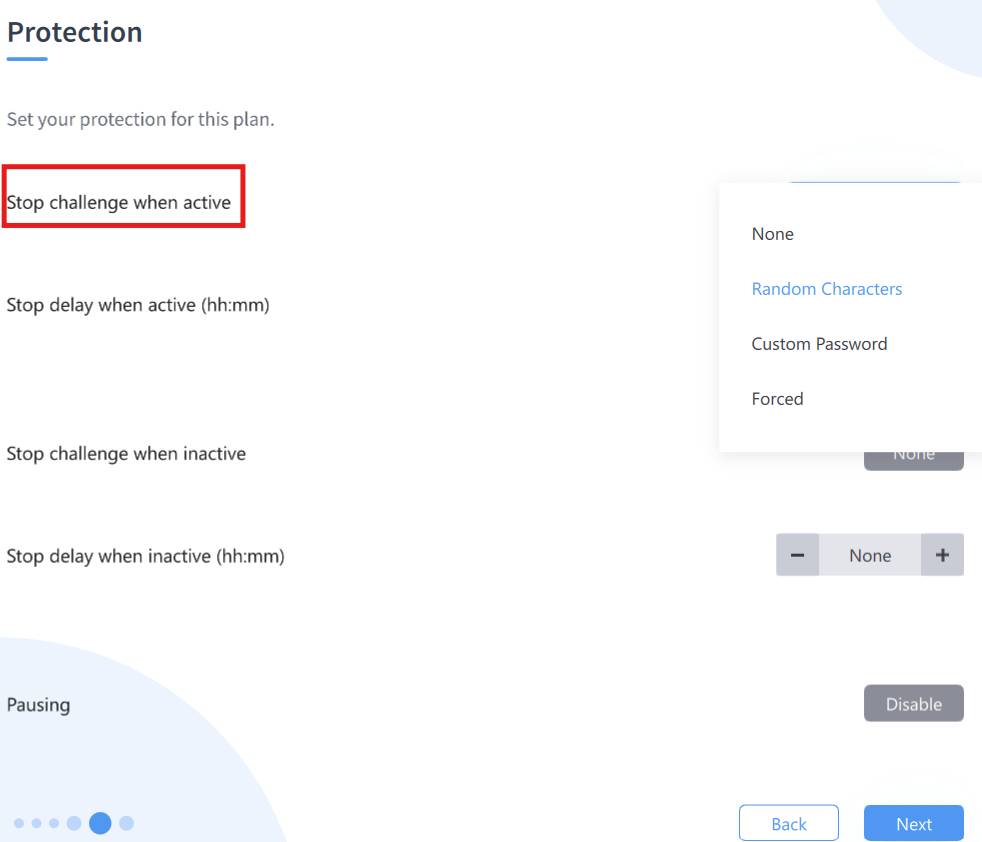Viewport: 982px width, 842px height.
Task: Click the third wizard step dot
Action: [x=54, y=823]
